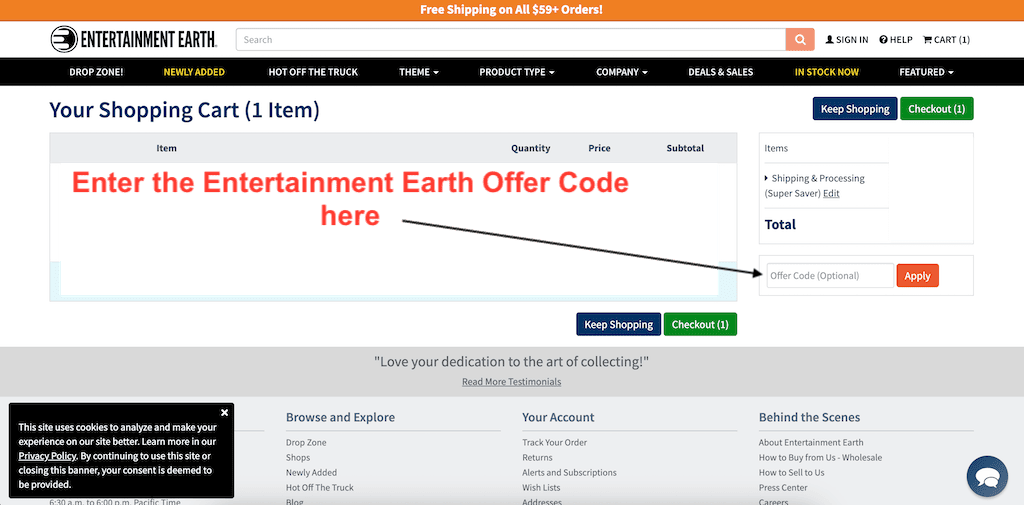Screen dimensions: 1024x505
Task: Click the orange search magnifier button
Action: pos(800,39)
